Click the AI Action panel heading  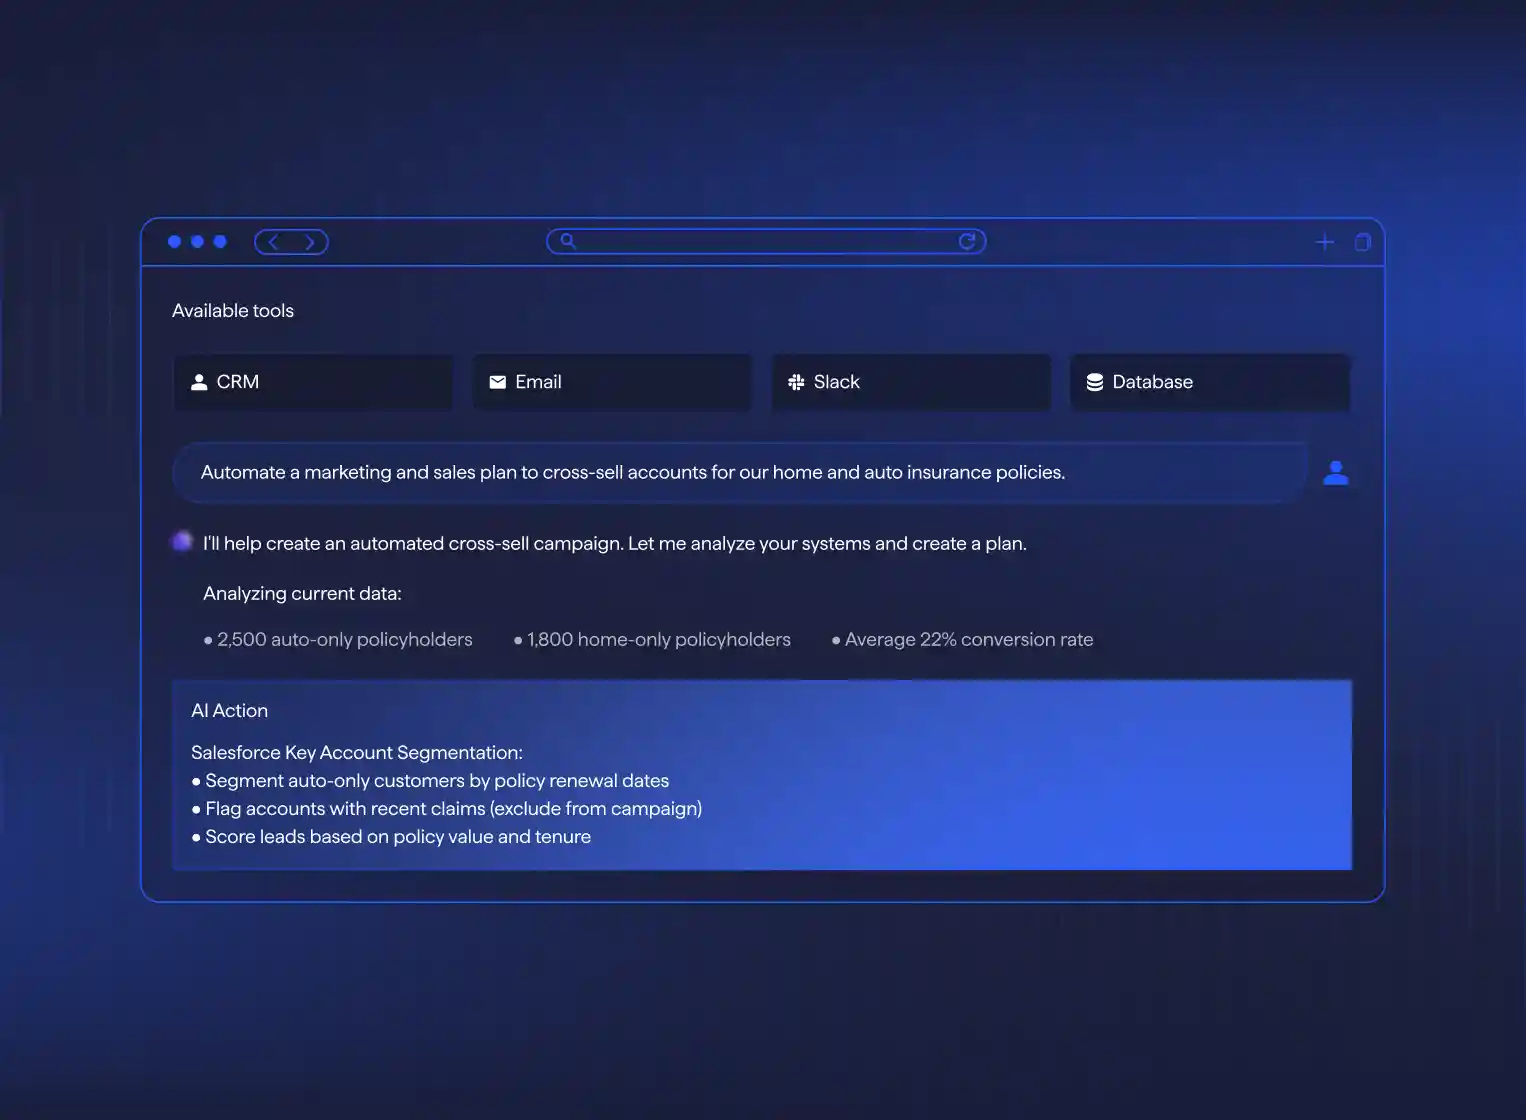(230, 711)
